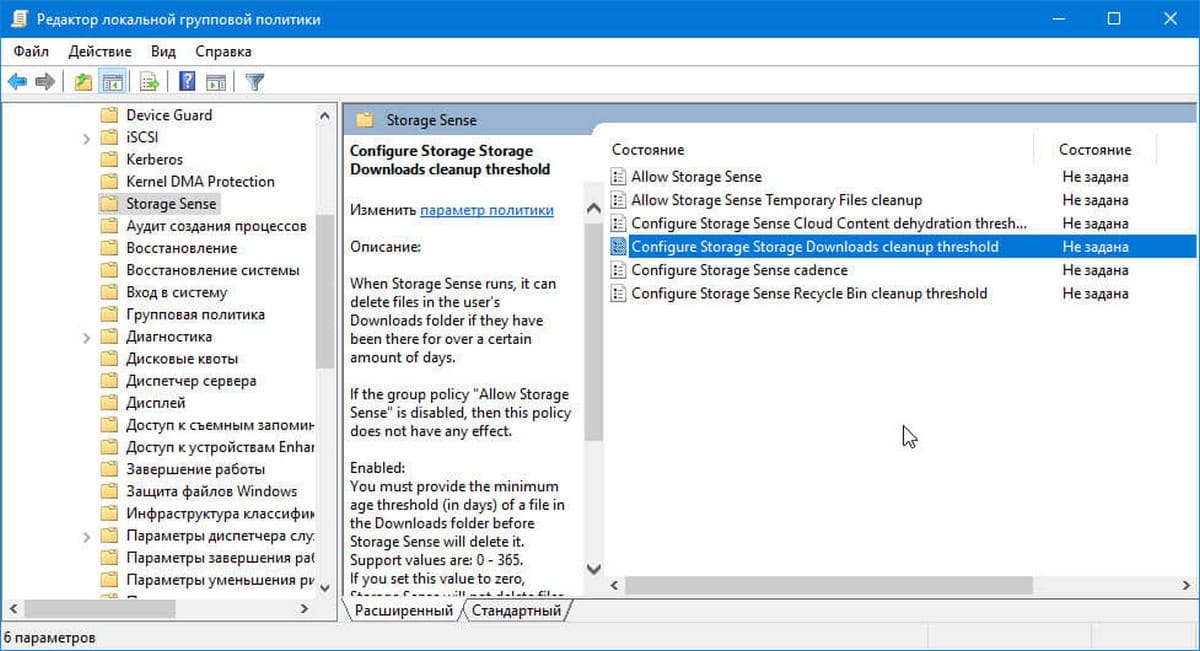This screenshot has height=651, width=1200.
Task: Click the Device Guard folder icon
Action: [109, 115]
